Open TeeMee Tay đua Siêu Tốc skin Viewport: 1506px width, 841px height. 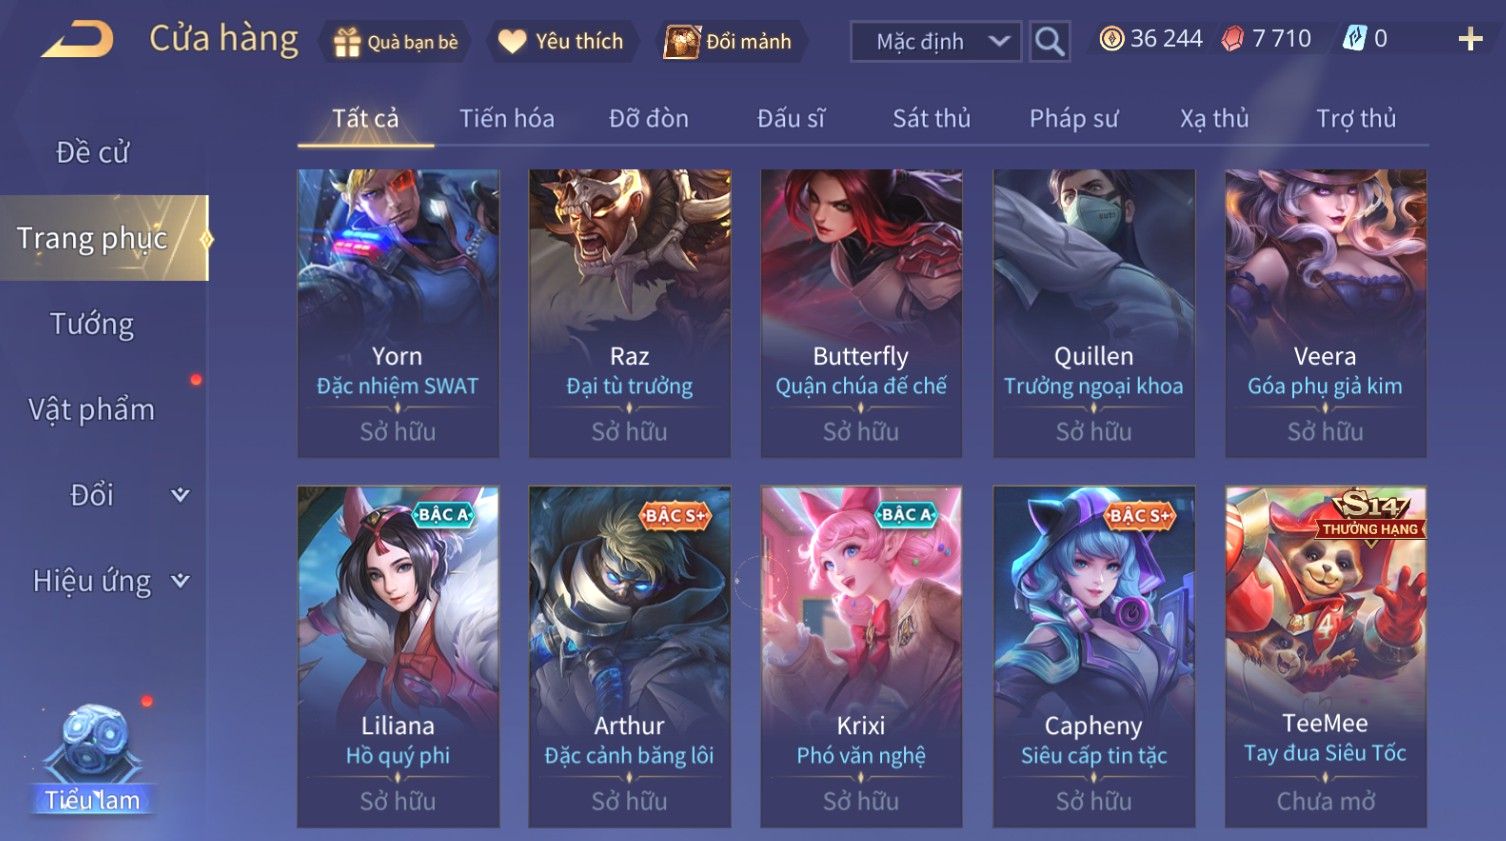click(1325, 657)
